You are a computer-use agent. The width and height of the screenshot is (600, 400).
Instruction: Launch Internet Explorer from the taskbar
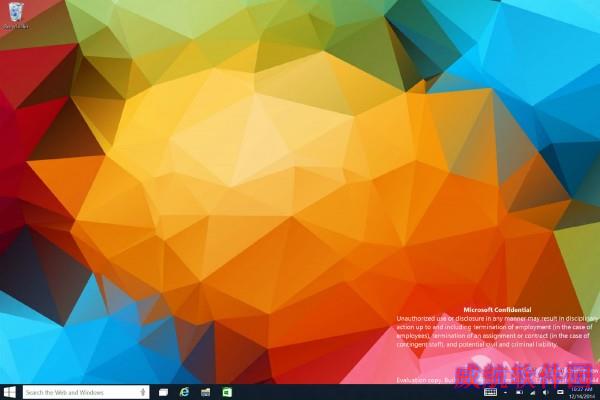pos(184,392)
